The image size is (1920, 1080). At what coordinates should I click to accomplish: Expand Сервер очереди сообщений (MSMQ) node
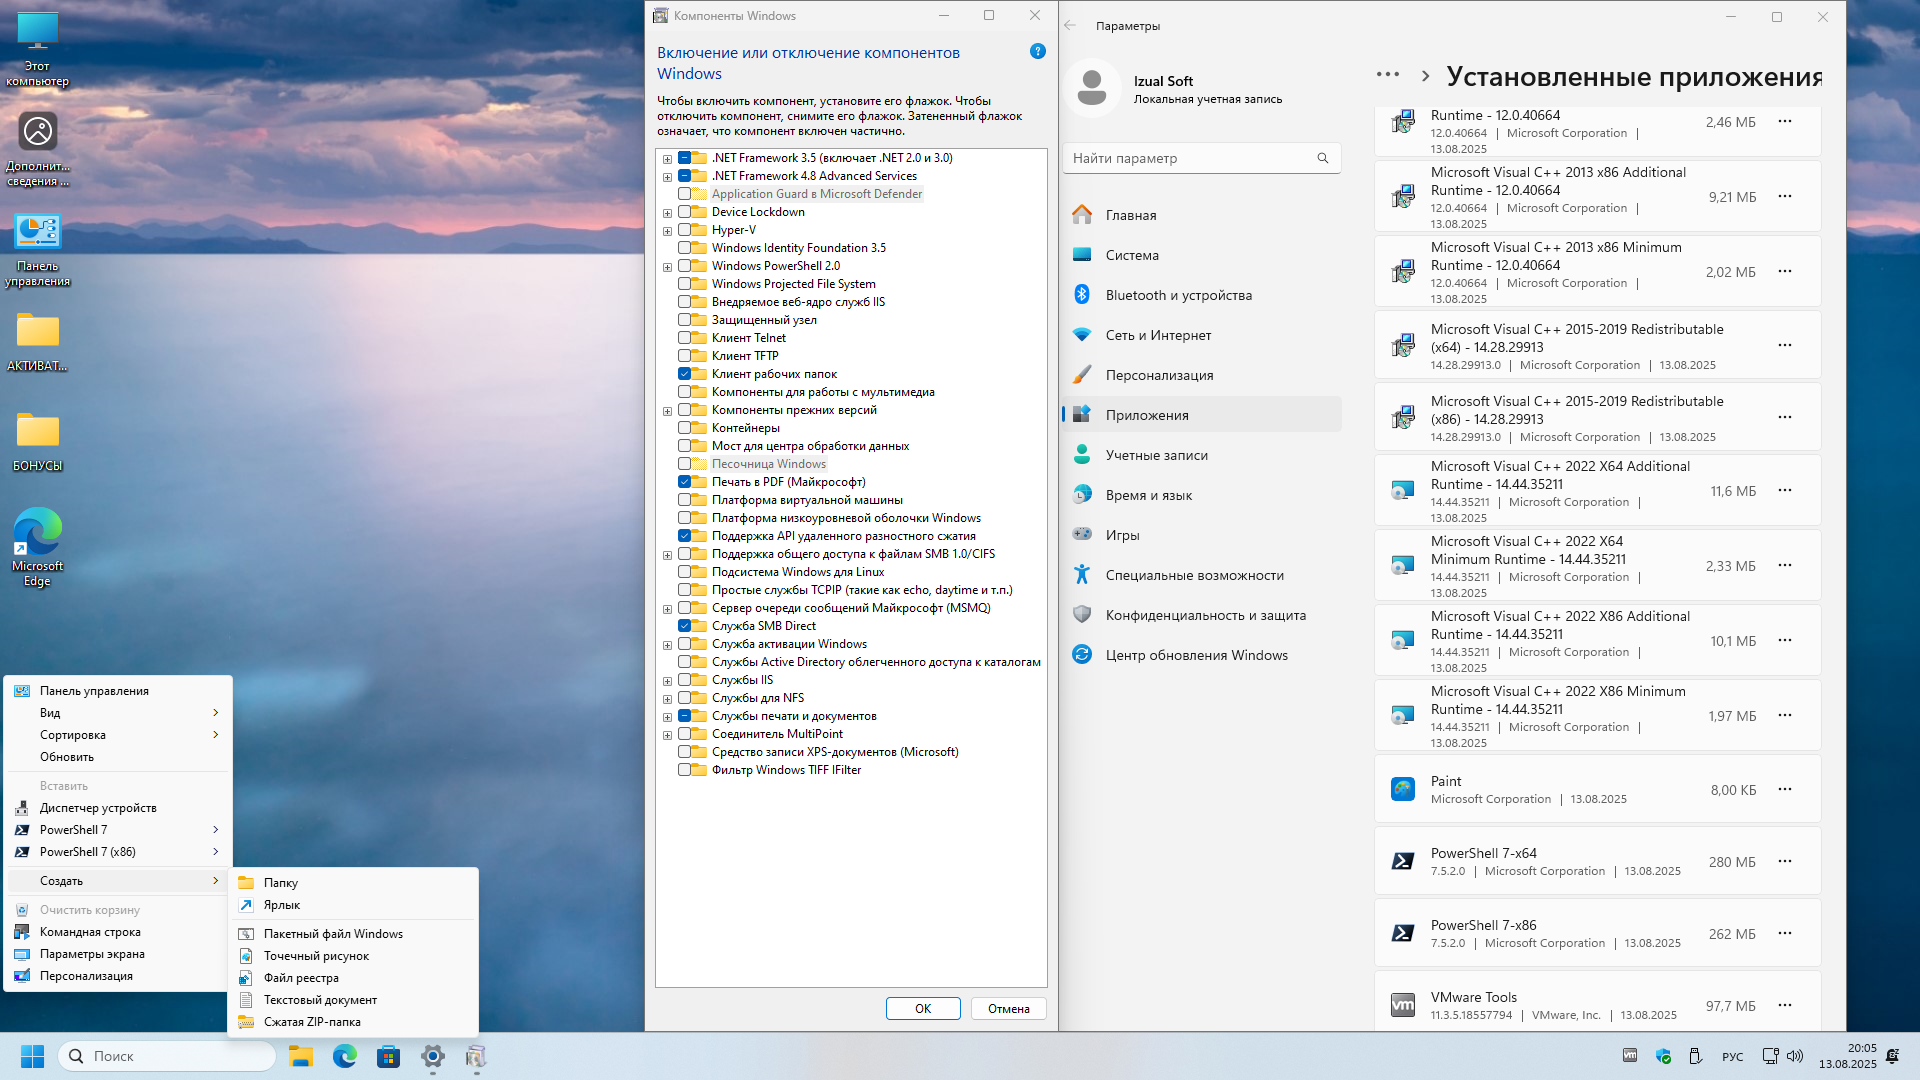point(667,609)
